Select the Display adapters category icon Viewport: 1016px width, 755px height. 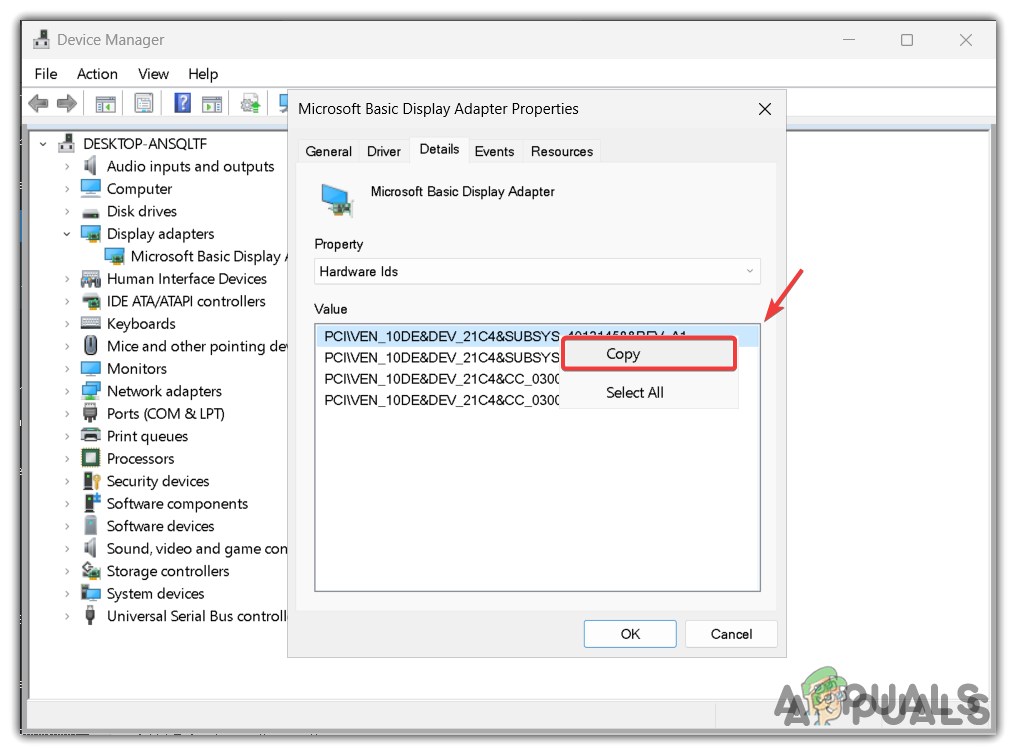tap(91, 233)
